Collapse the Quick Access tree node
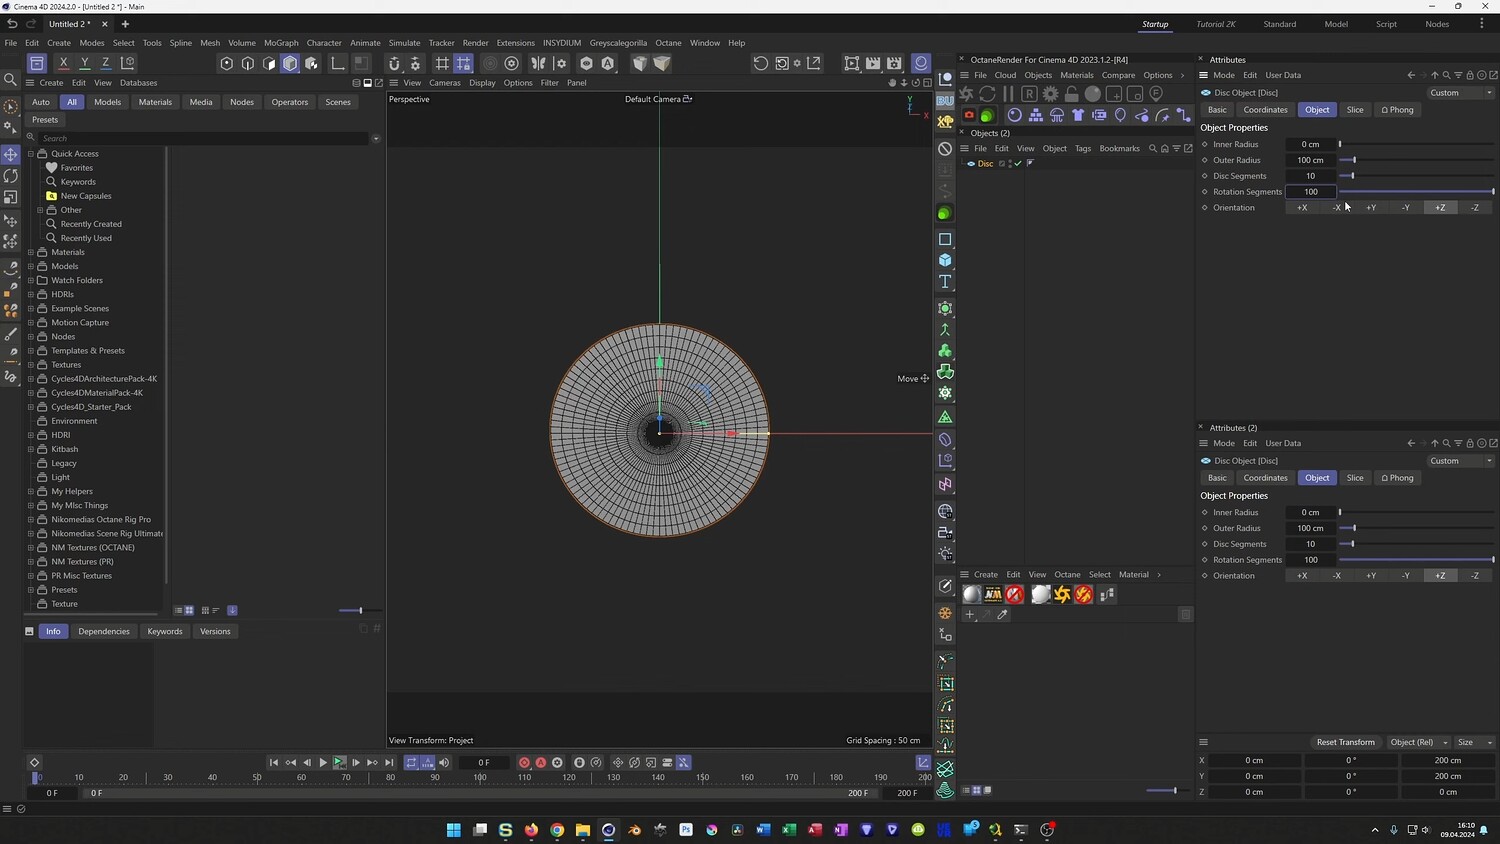1500x844 pixels. point(31,154)
